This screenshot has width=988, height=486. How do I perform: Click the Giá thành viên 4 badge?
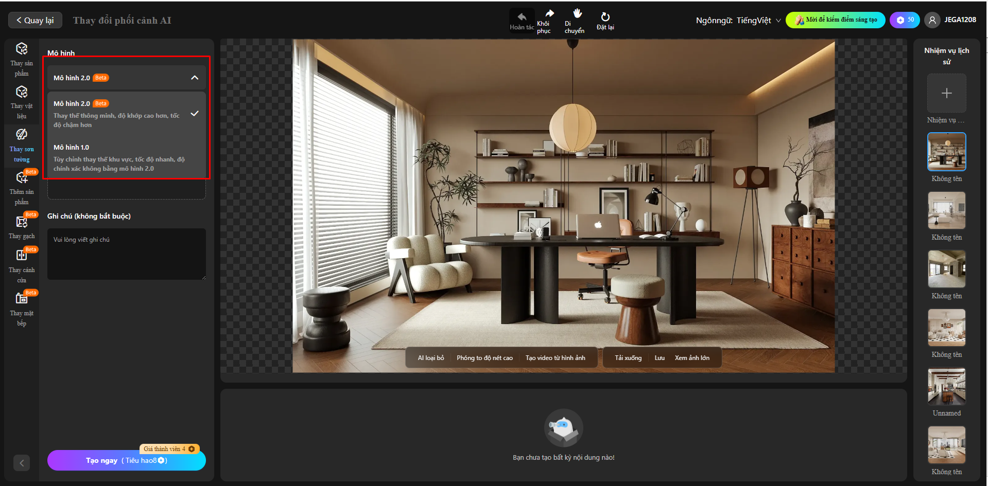[169, 449]
